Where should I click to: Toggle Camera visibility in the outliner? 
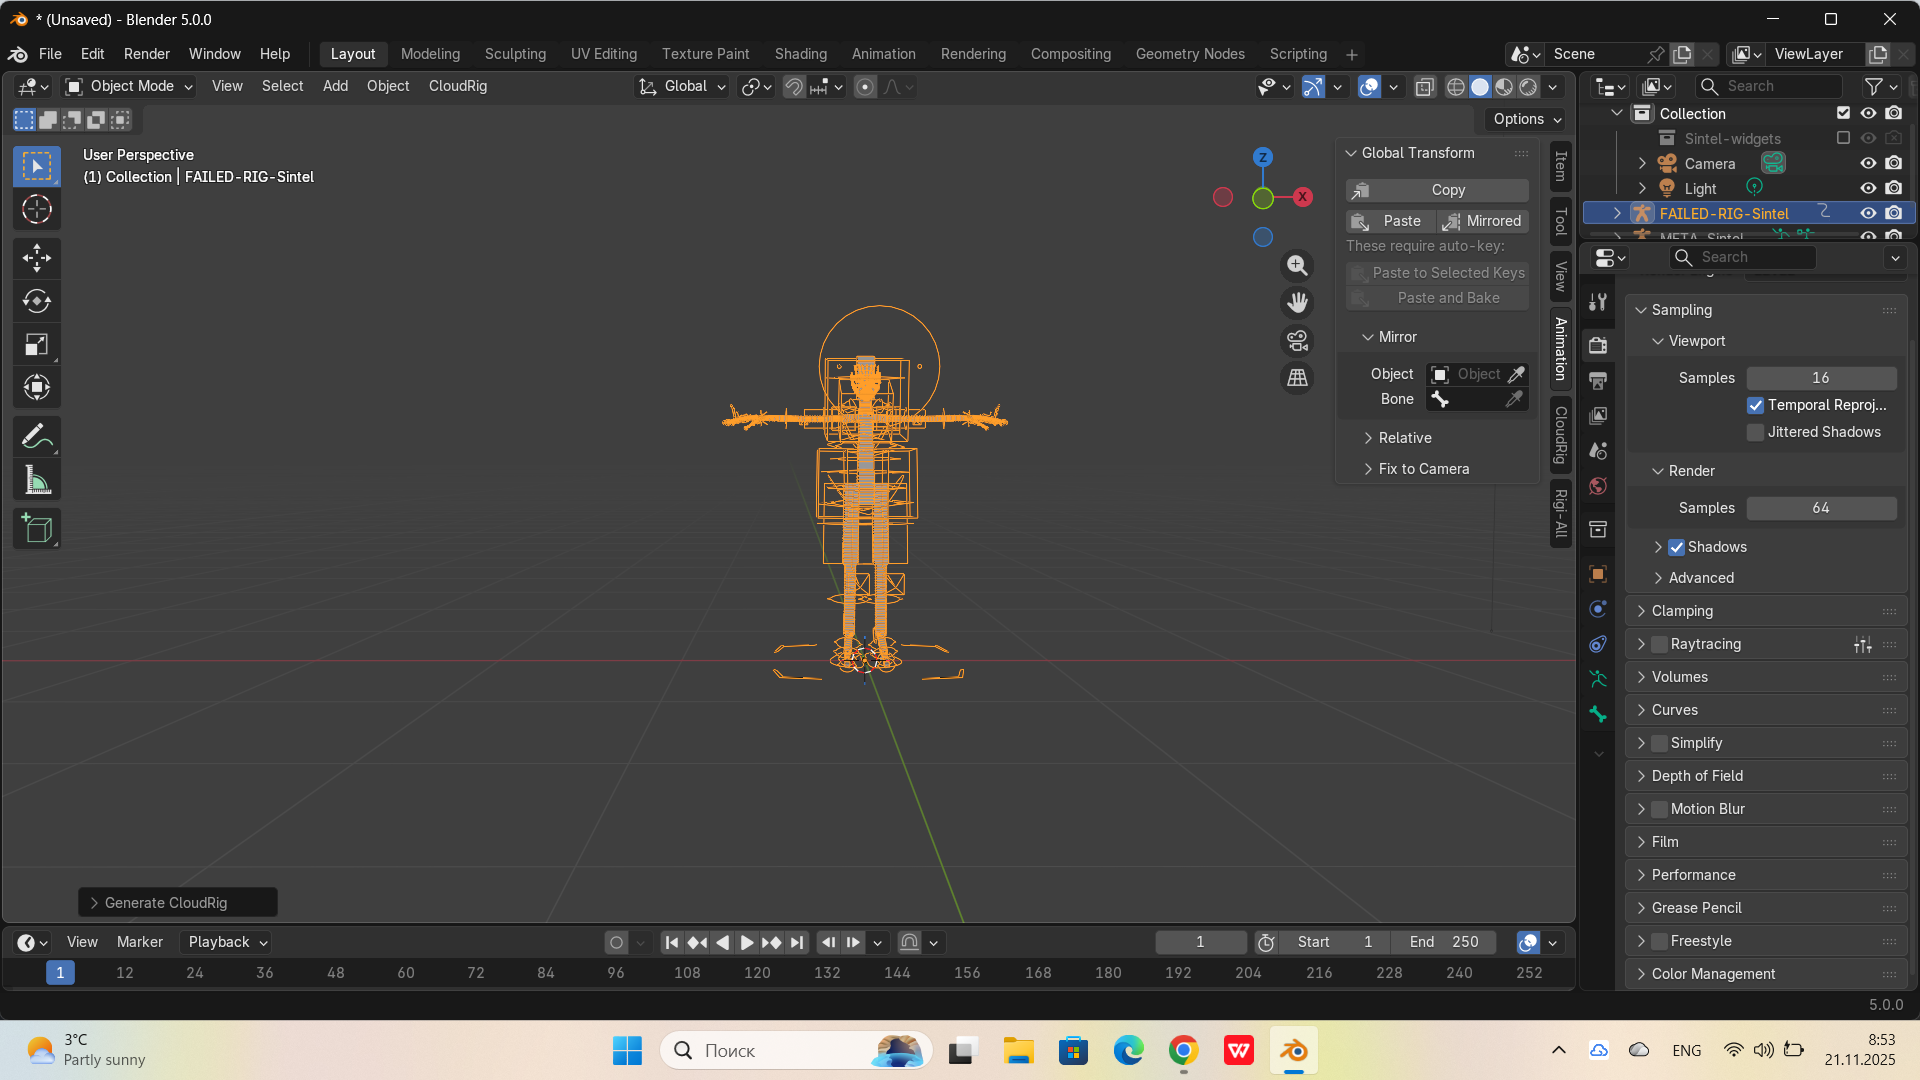(1867, 163)
